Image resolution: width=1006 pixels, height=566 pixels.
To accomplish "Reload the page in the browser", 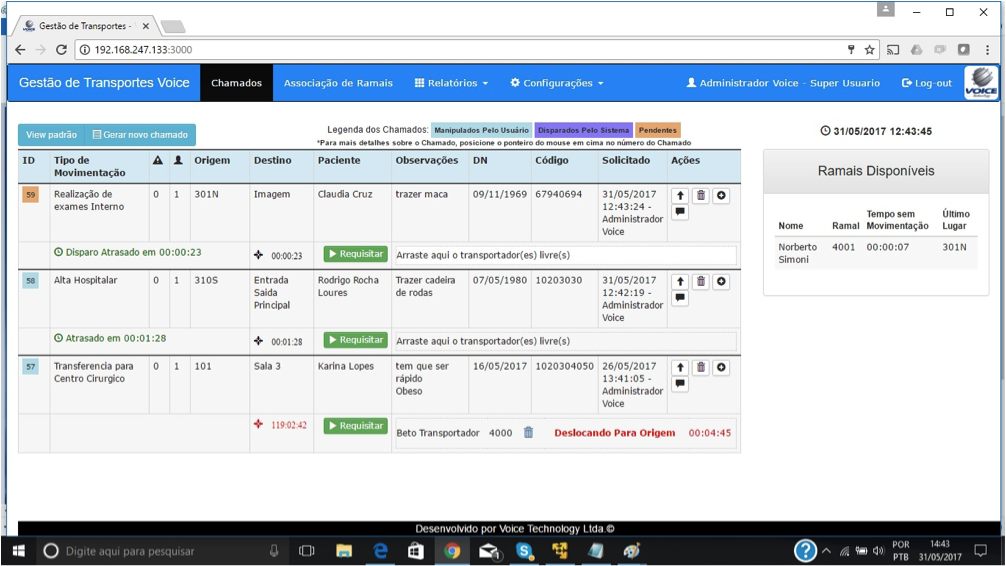I will pos(61,49).
